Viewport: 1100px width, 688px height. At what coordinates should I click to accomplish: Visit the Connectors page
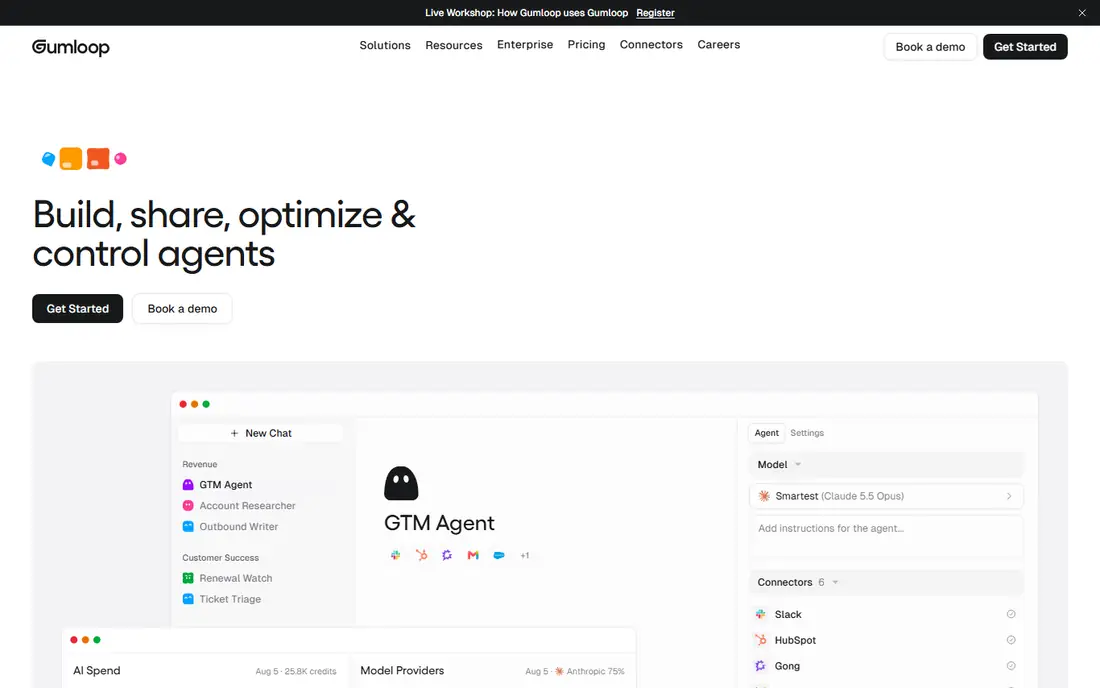651,44
